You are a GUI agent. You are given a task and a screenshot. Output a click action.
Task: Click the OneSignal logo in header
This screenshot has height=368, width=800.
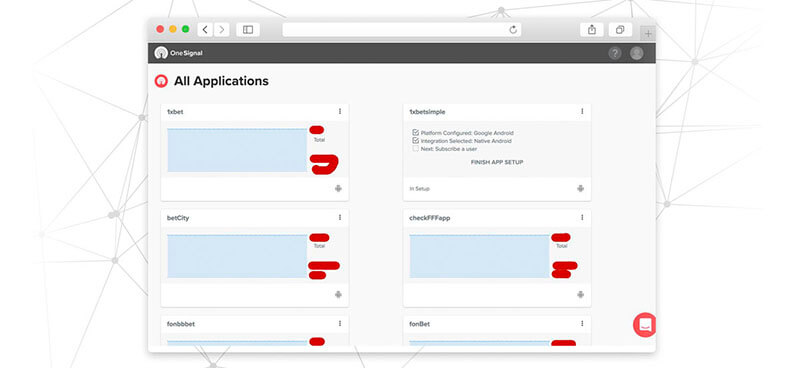pos(179,53)
